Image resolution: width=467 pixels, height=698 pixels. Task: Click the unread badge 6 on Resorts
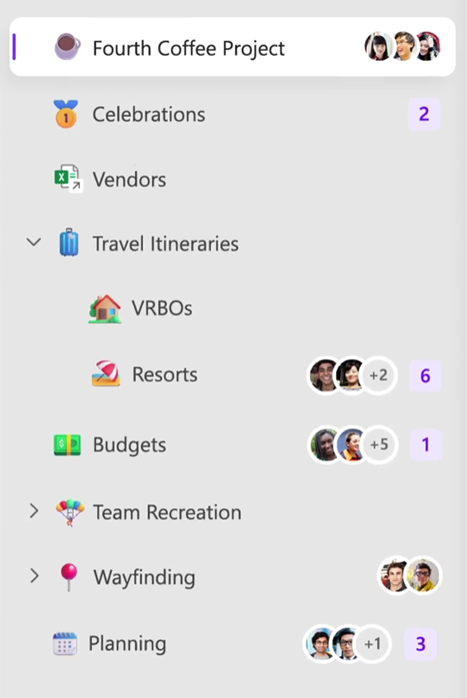coord(425,376)
